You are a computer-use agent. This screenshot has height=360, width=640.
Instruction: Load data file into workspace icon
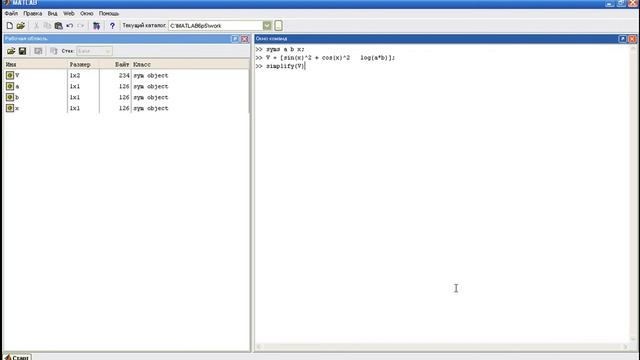(x=11, y=51)
